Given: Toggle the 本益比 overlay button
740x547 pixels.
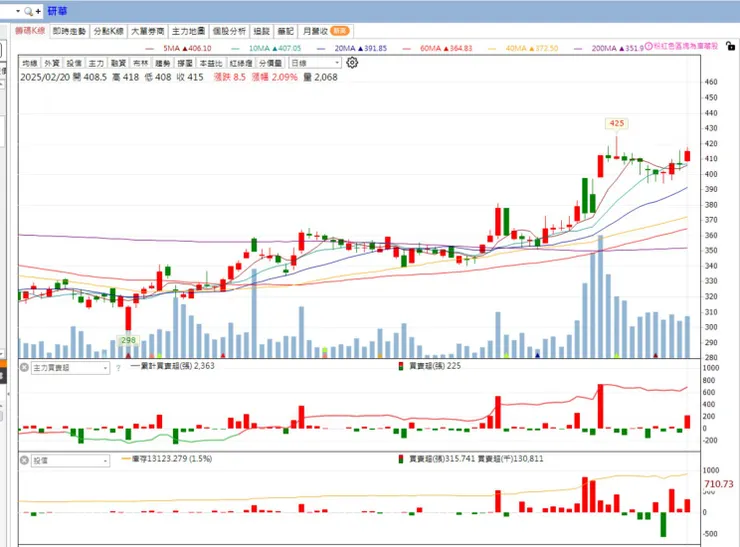Looking at the screenshot, I should point(211,63).
